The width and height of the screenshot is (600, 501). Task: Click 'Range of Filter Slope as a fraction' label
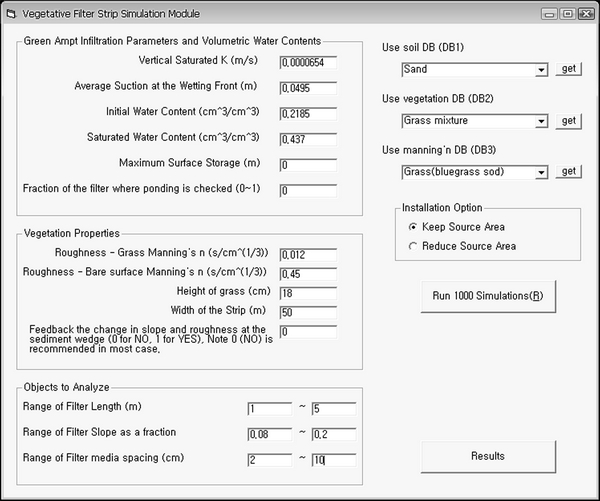[99, 432]
